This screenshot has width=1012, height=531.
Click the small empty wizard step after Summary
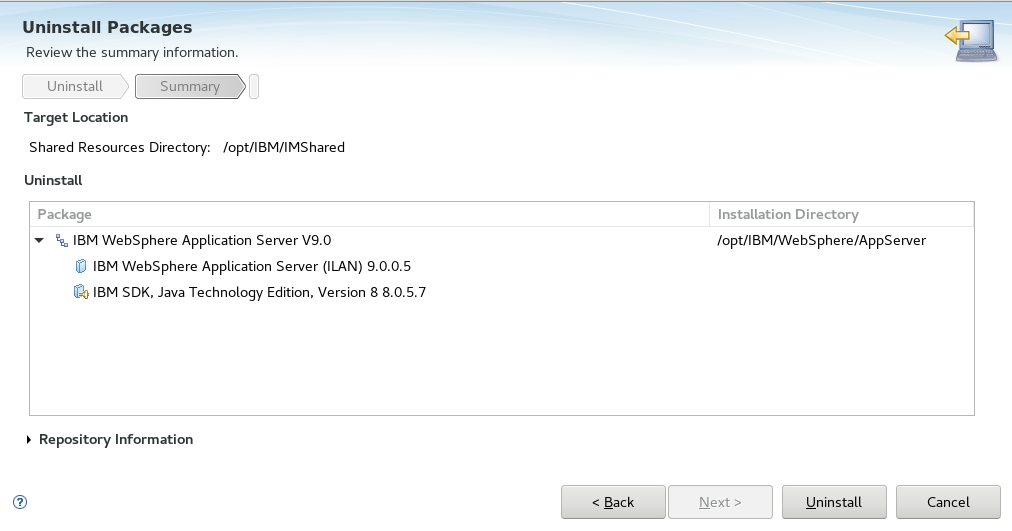(254, 86)
